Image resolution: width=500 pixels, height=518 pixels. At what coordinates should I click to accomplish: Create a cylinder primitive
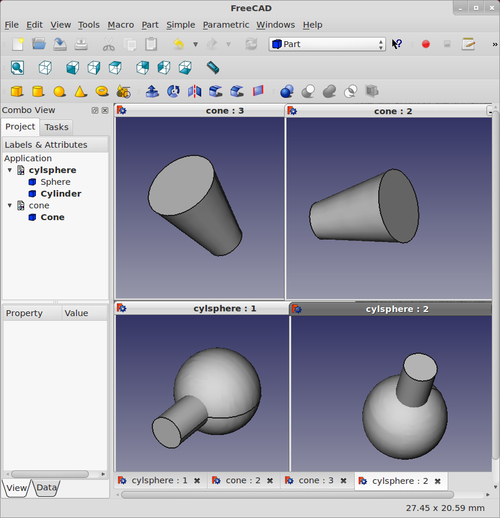coord(38,91)
